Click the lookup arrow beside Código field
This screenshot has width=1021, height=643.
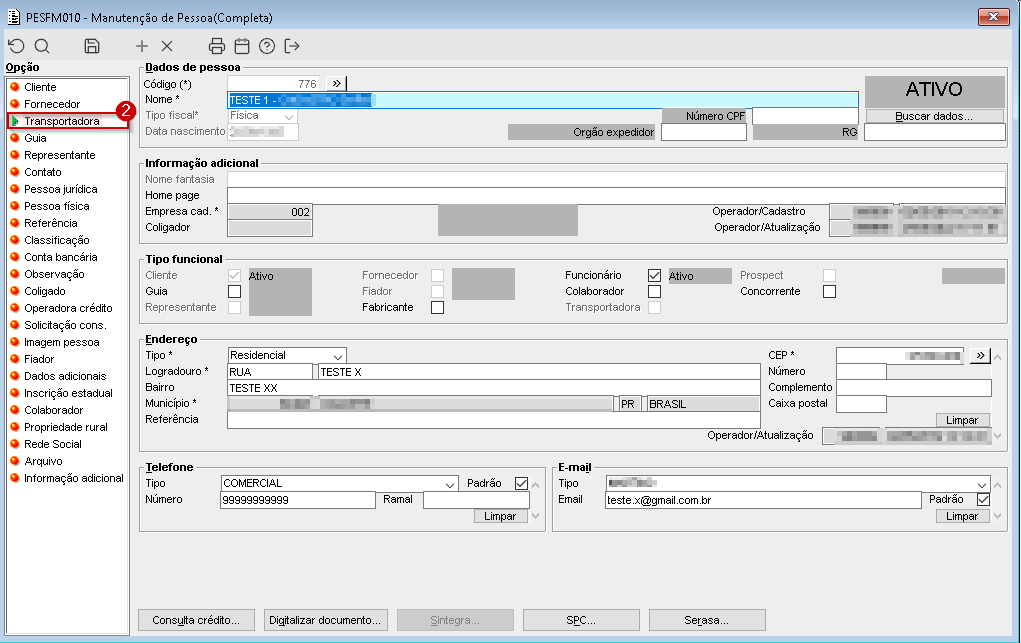tap(336, 83)
